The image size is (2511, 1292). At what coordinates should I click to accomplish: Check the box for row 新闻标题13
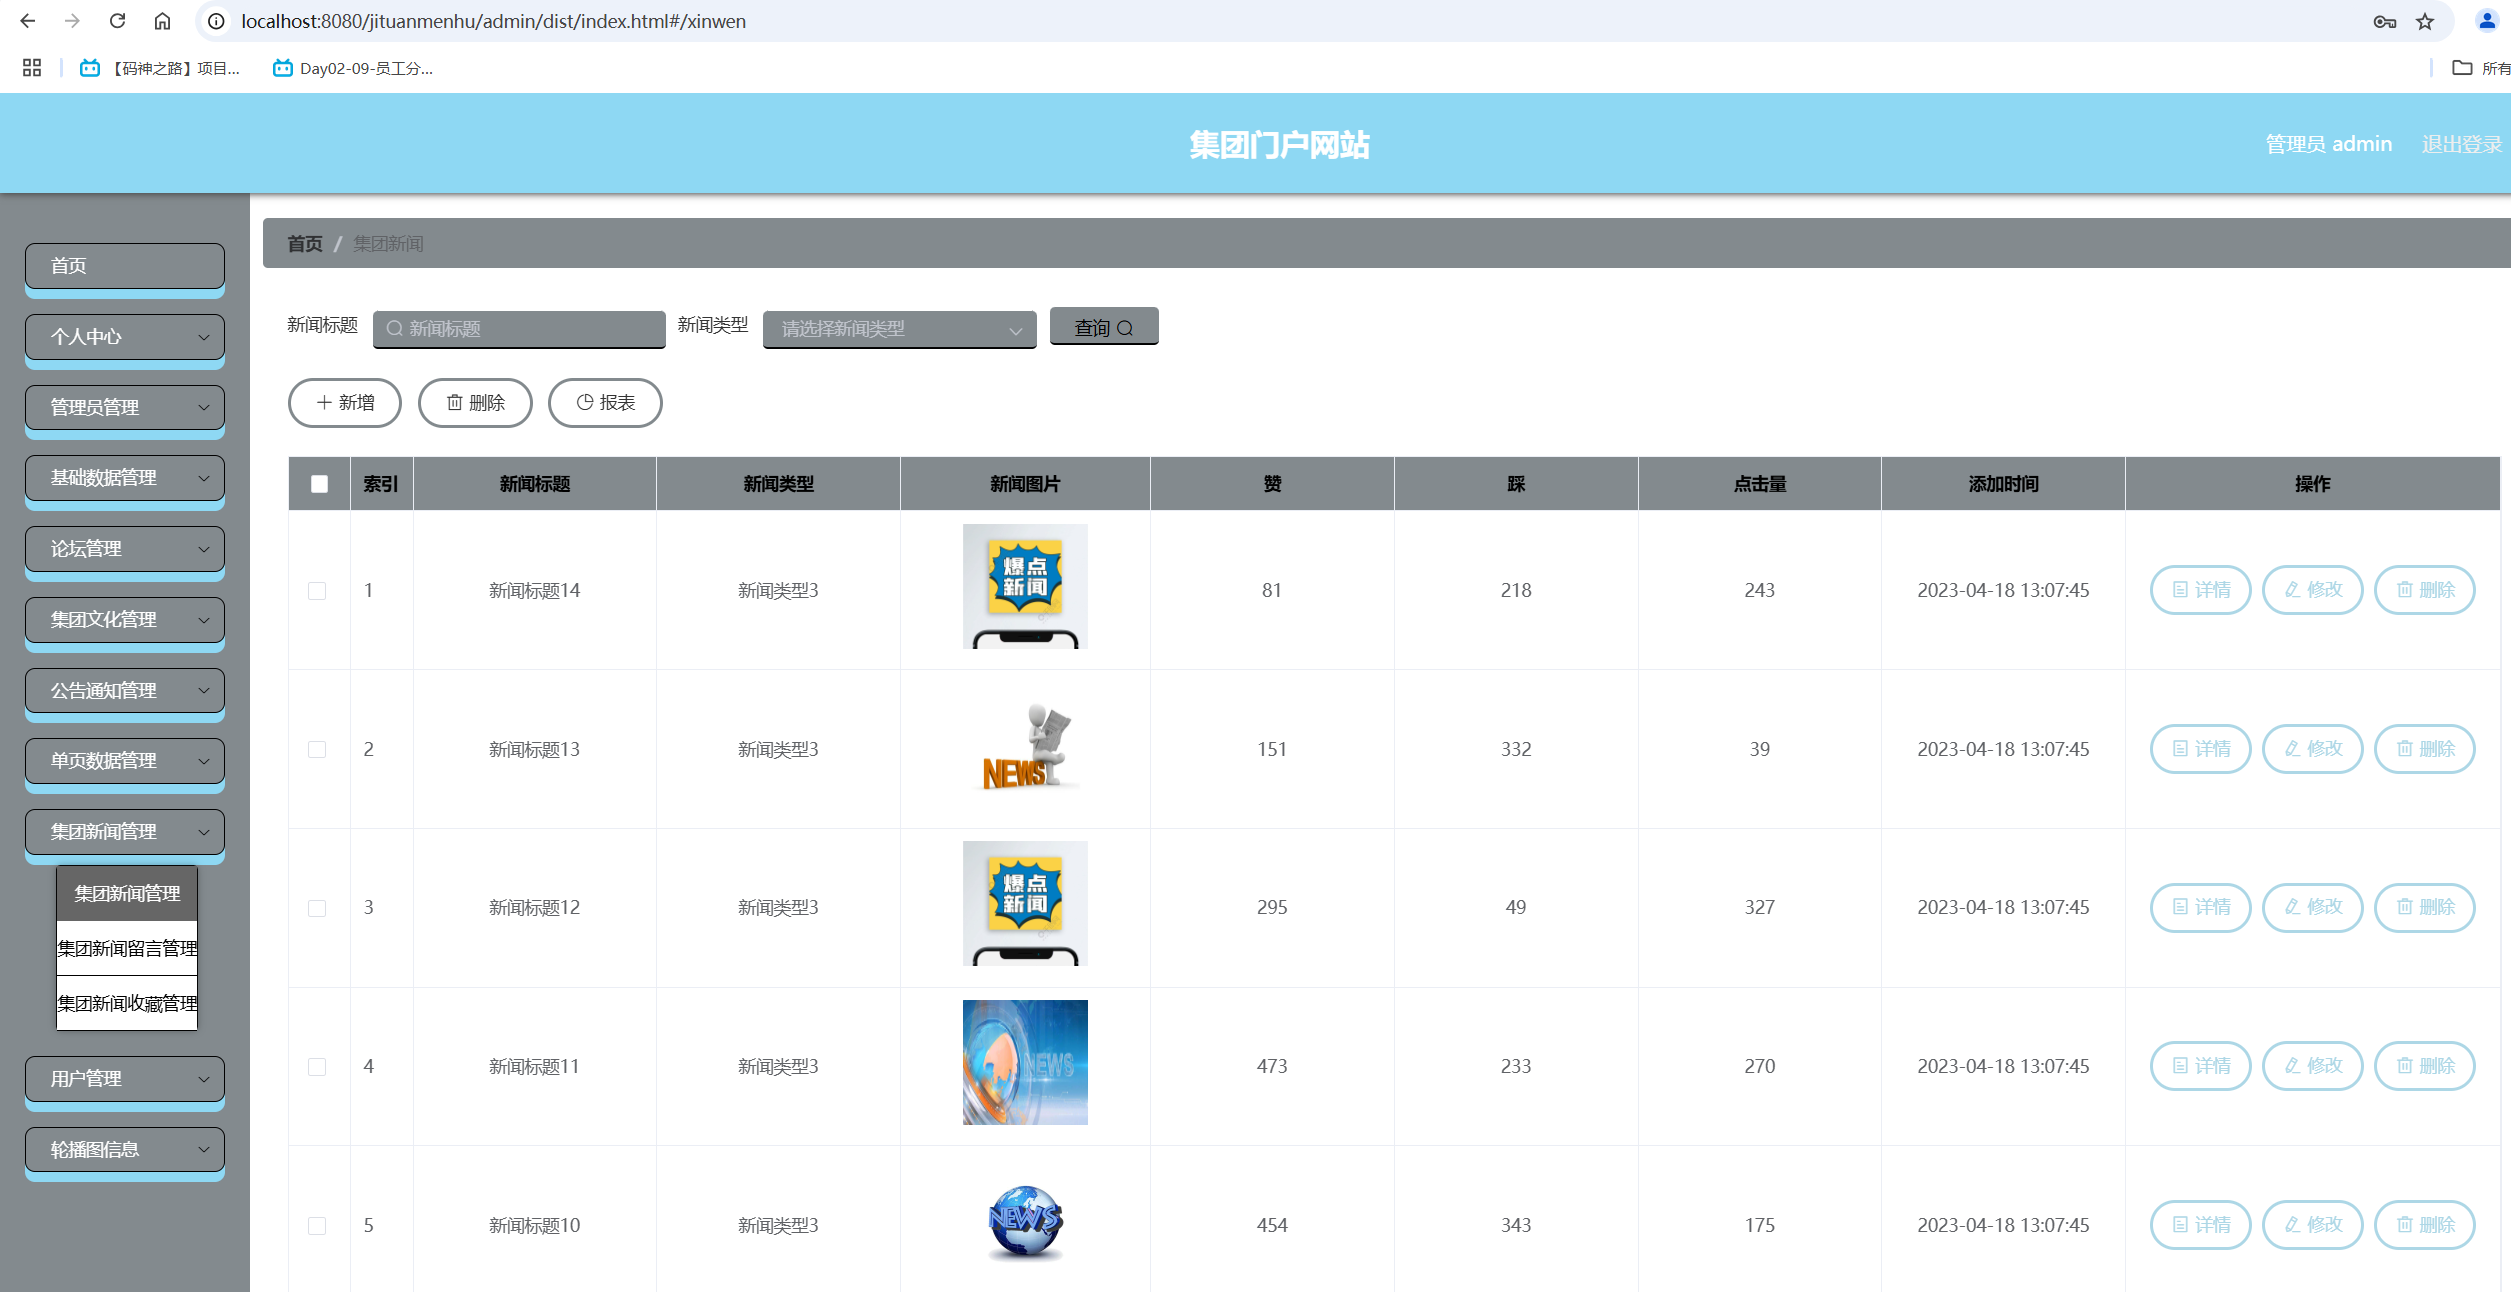[317, 750]
